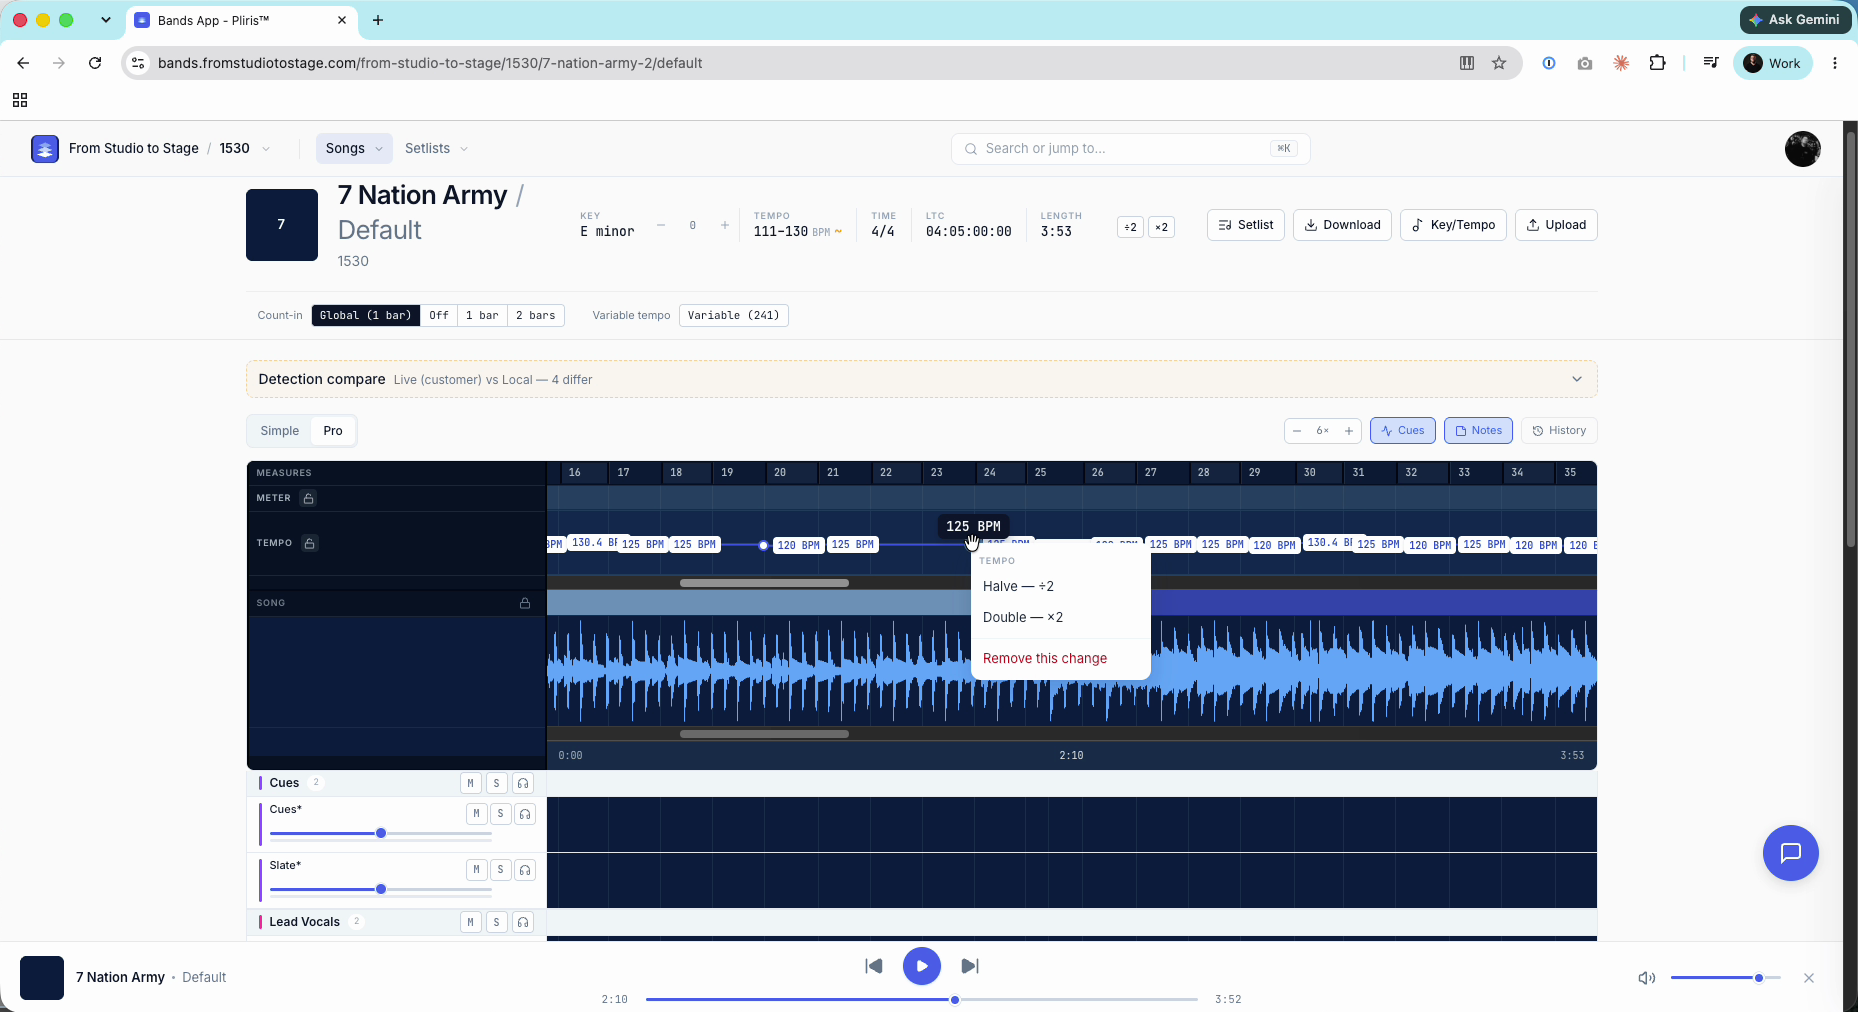
Task: Open the History panel
Action: click(x=1559, y=431)
